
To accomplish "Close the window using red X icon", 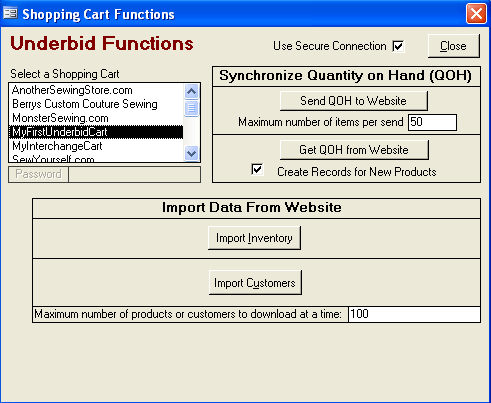I will (476, 14).
